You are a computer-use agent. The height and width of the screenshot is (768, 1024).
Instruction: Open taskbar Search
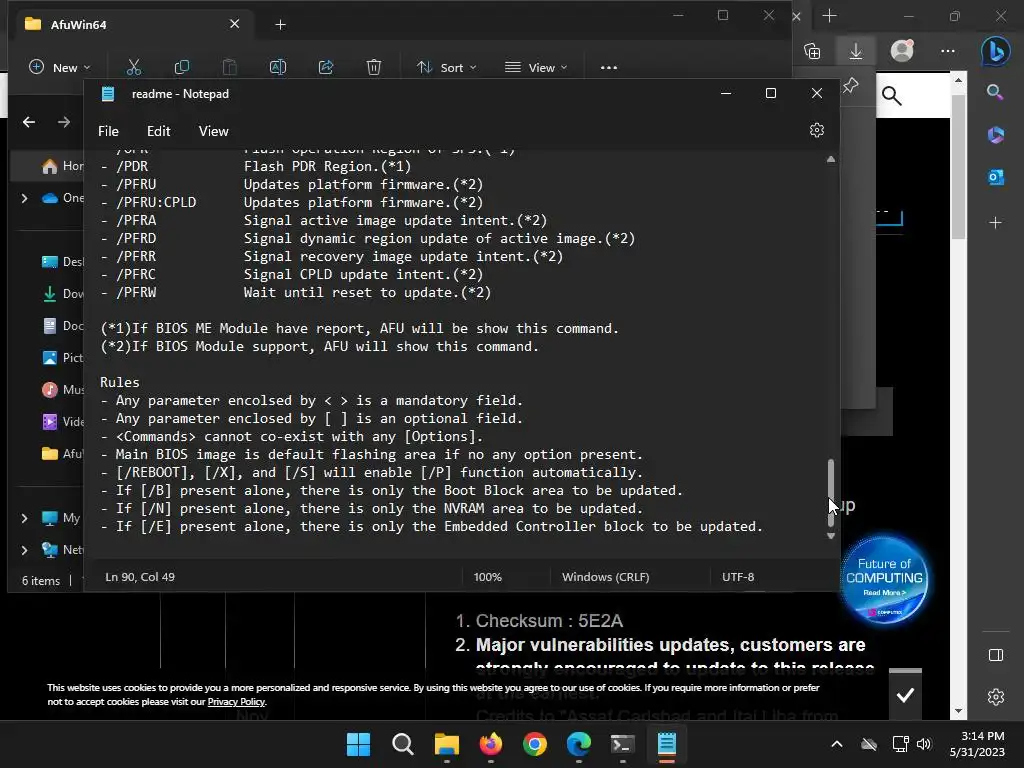pos(402,744)
